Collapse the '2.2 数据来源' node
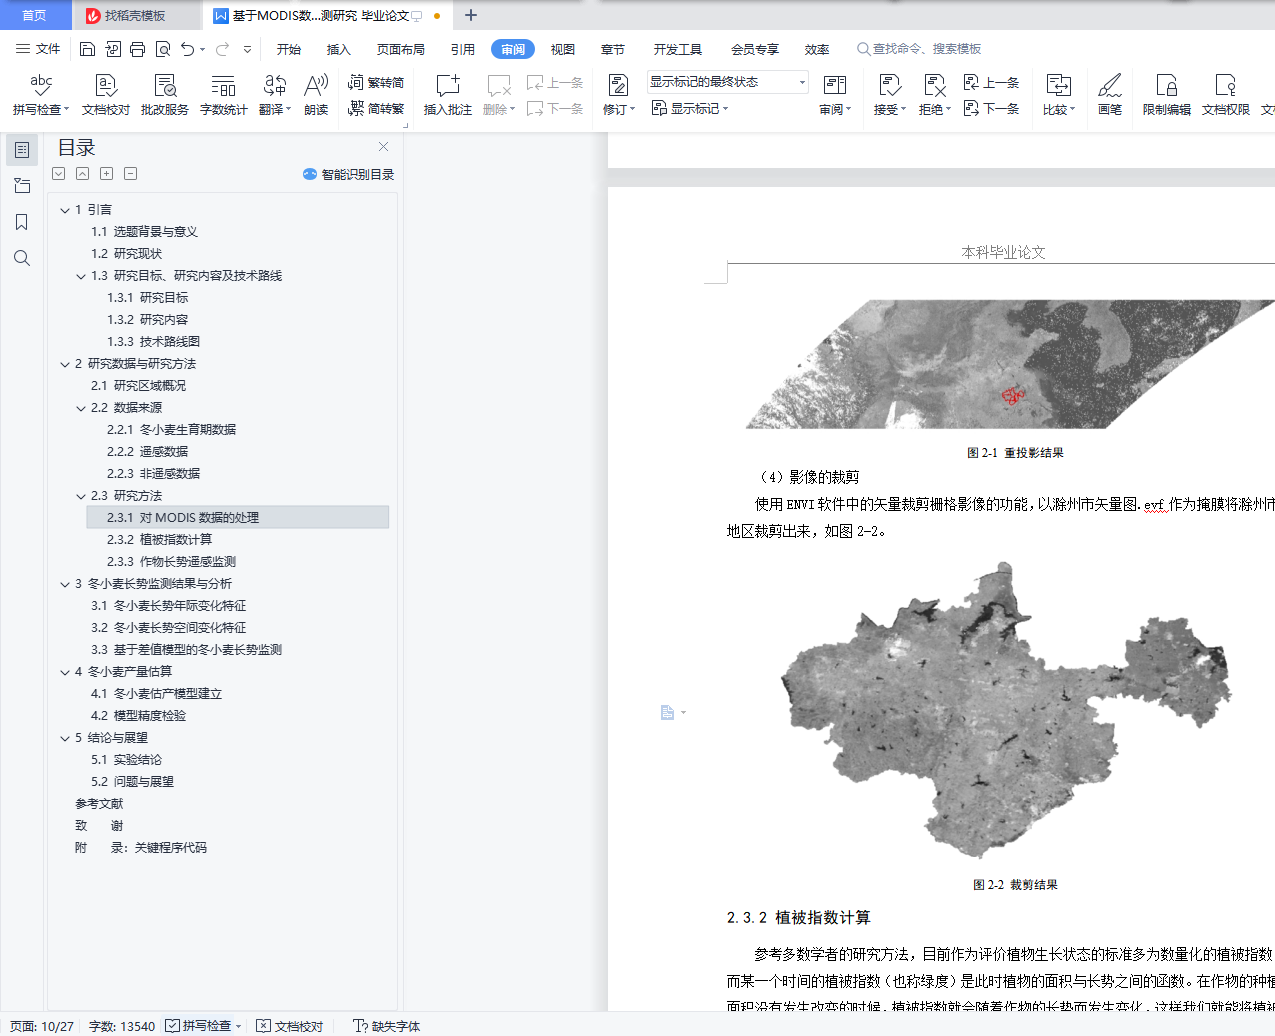Viewport: 1275px width, 1036px height. [81, 408]
